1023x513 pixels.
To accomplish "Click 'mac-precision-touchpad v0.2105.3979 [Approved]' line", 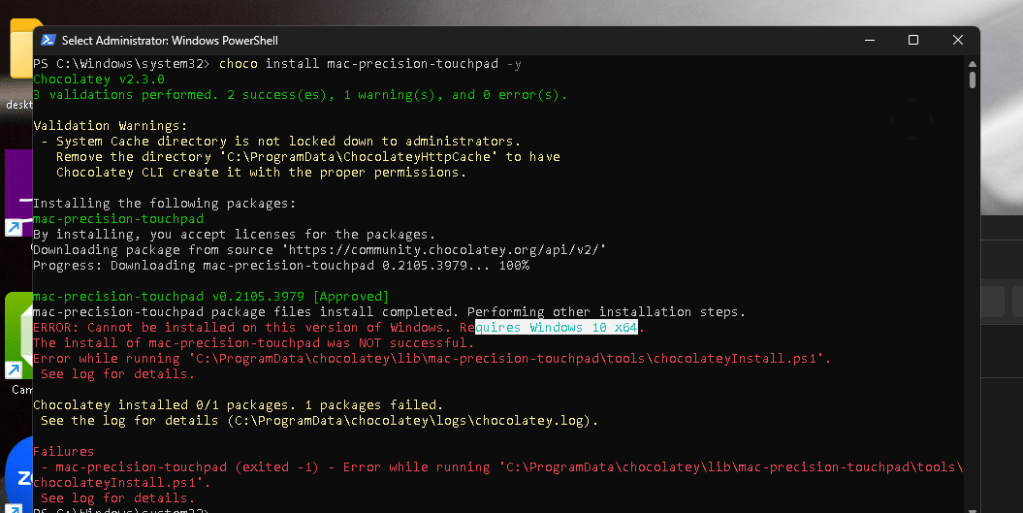I will (x=211, y=296).
